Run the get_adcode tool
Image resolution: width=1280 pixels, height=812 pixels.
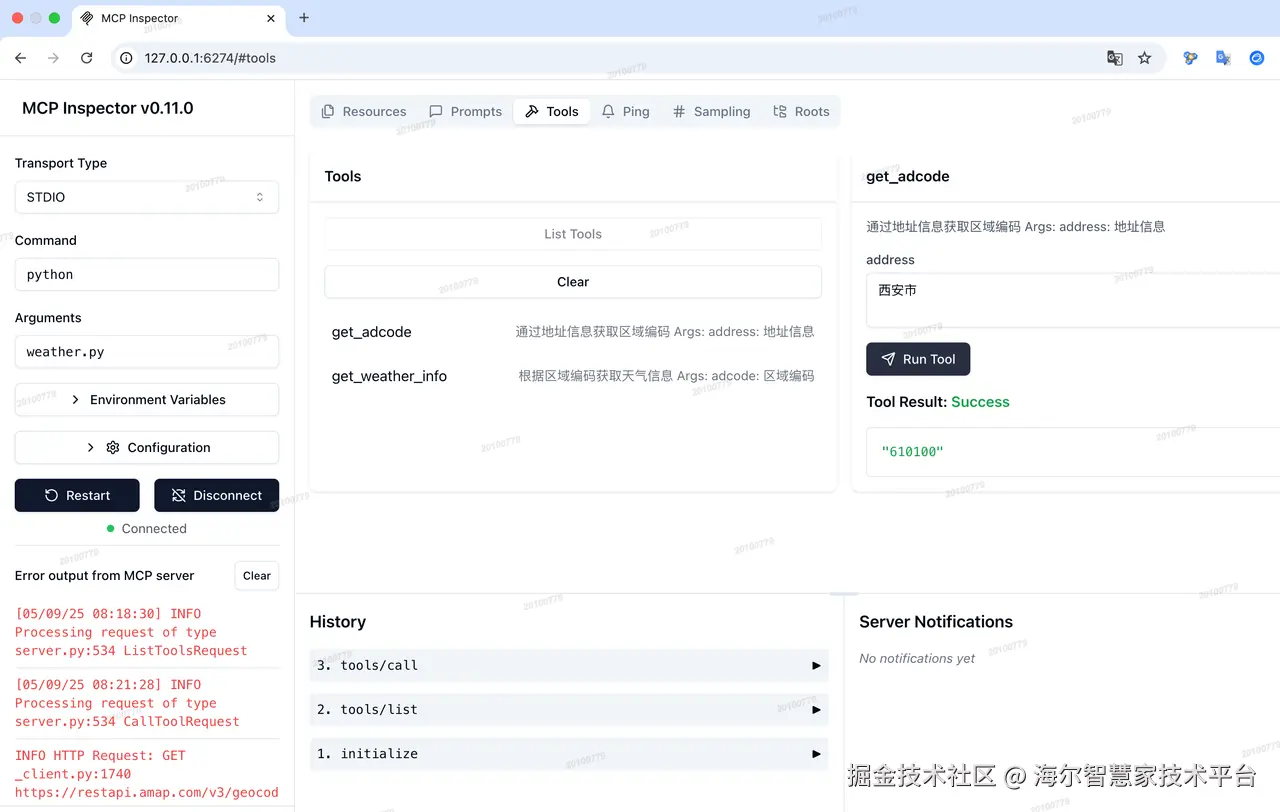point(918,359)
